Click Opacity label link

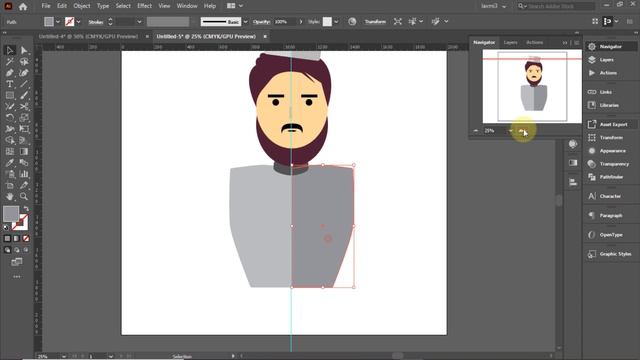point(261,22)
